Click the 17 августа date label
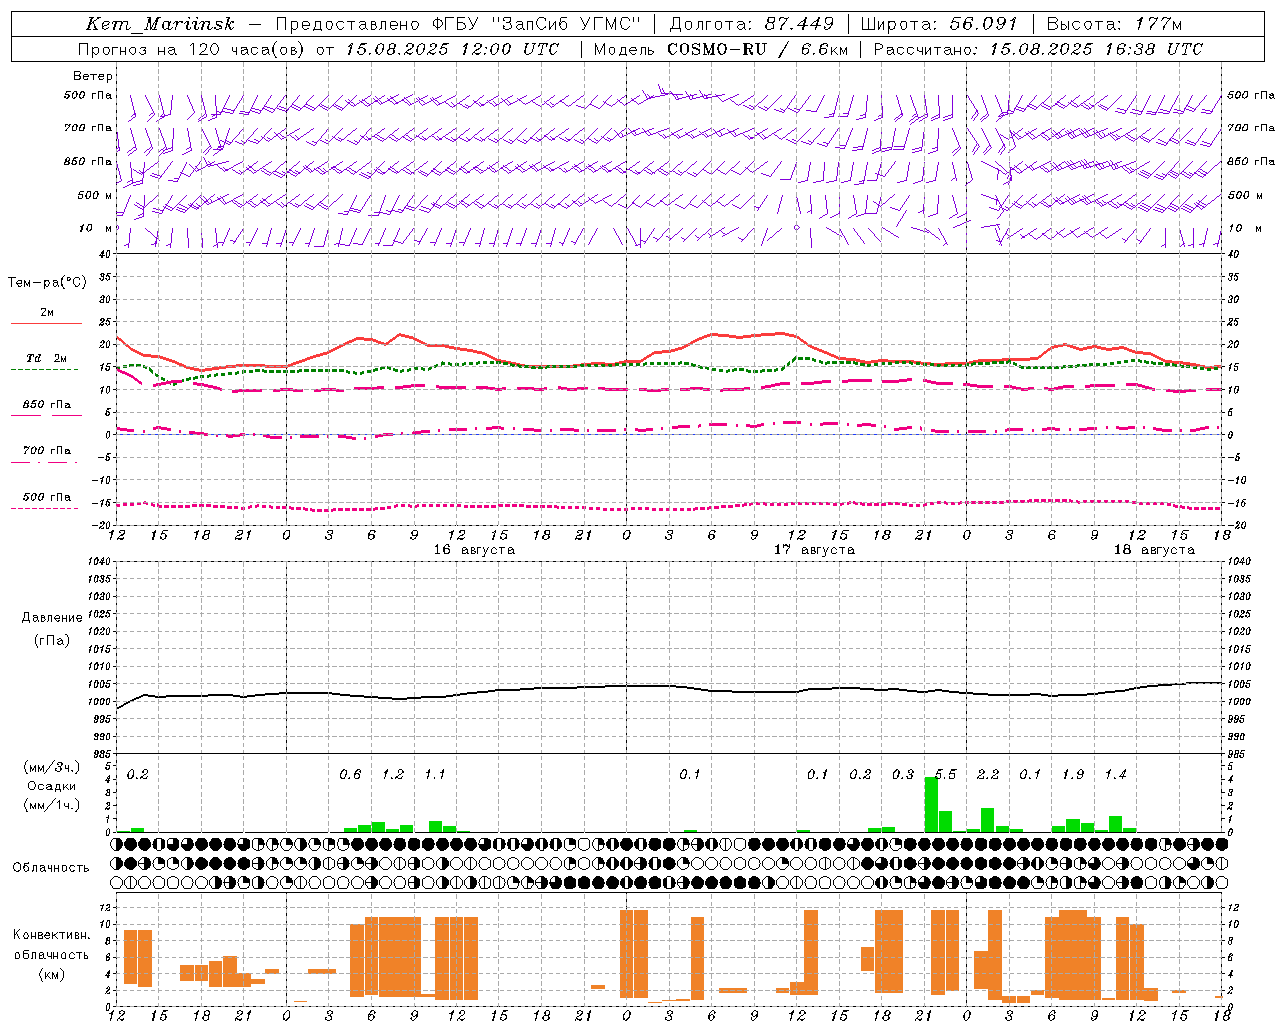 tap(814, 550)
